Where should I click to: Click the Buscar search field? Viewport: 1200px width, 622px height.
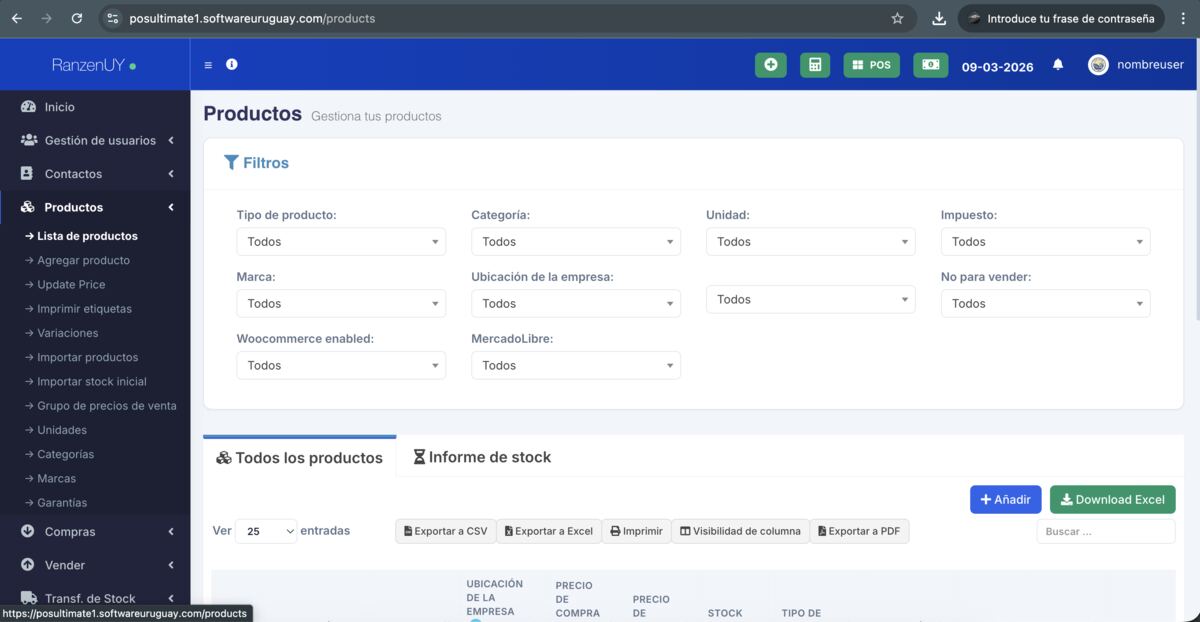point(1105,531)
